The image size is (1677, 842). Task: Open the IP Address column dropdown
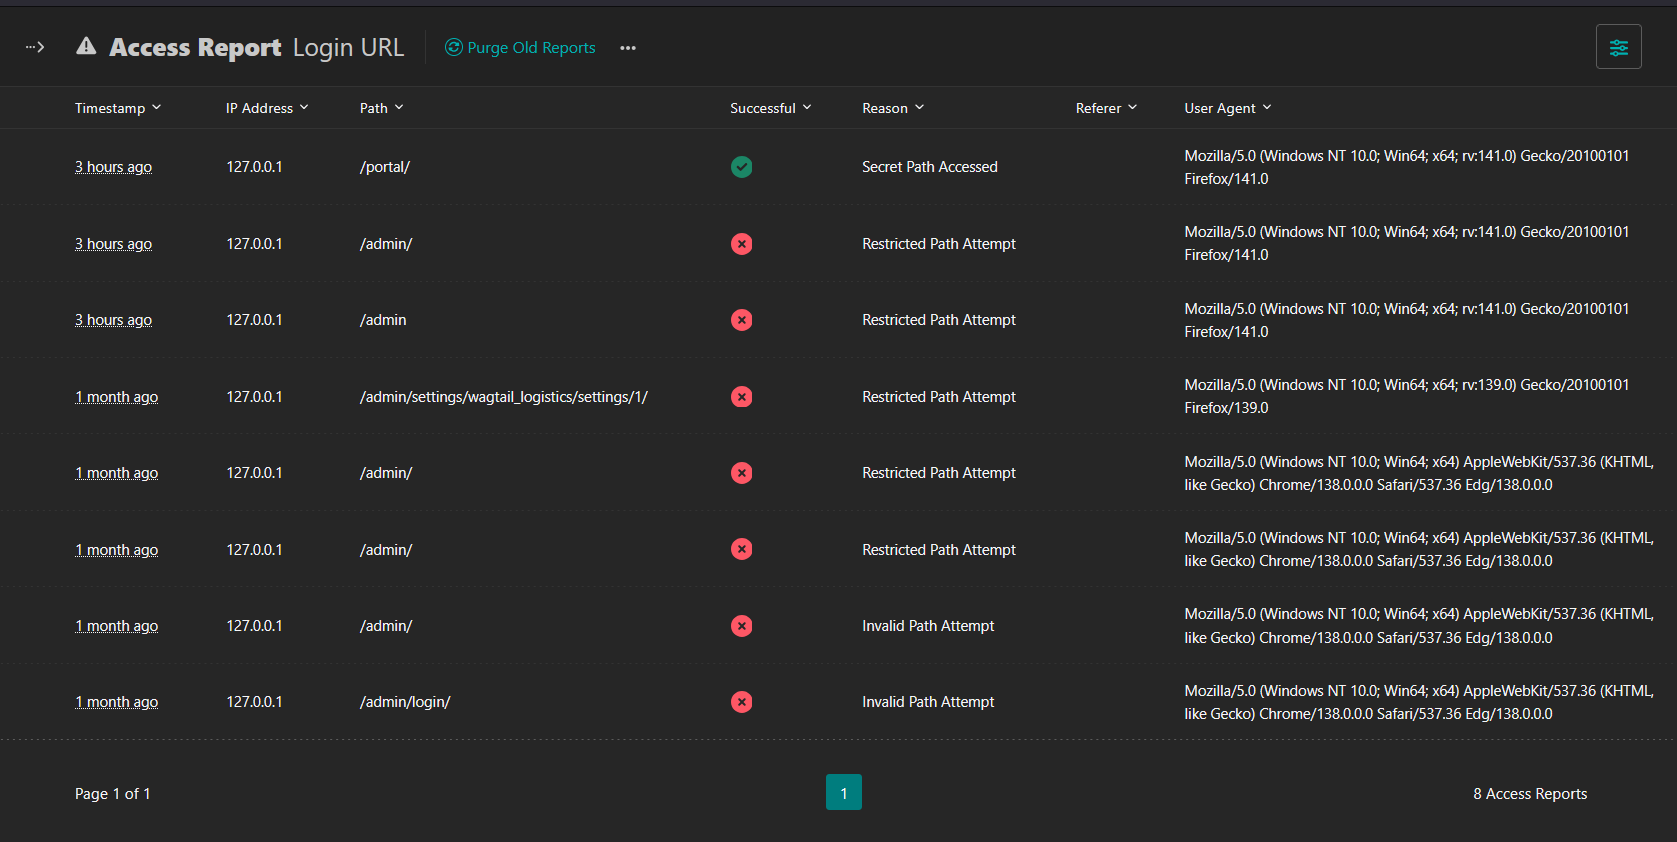pyautogui.click(x=267, y=108)
